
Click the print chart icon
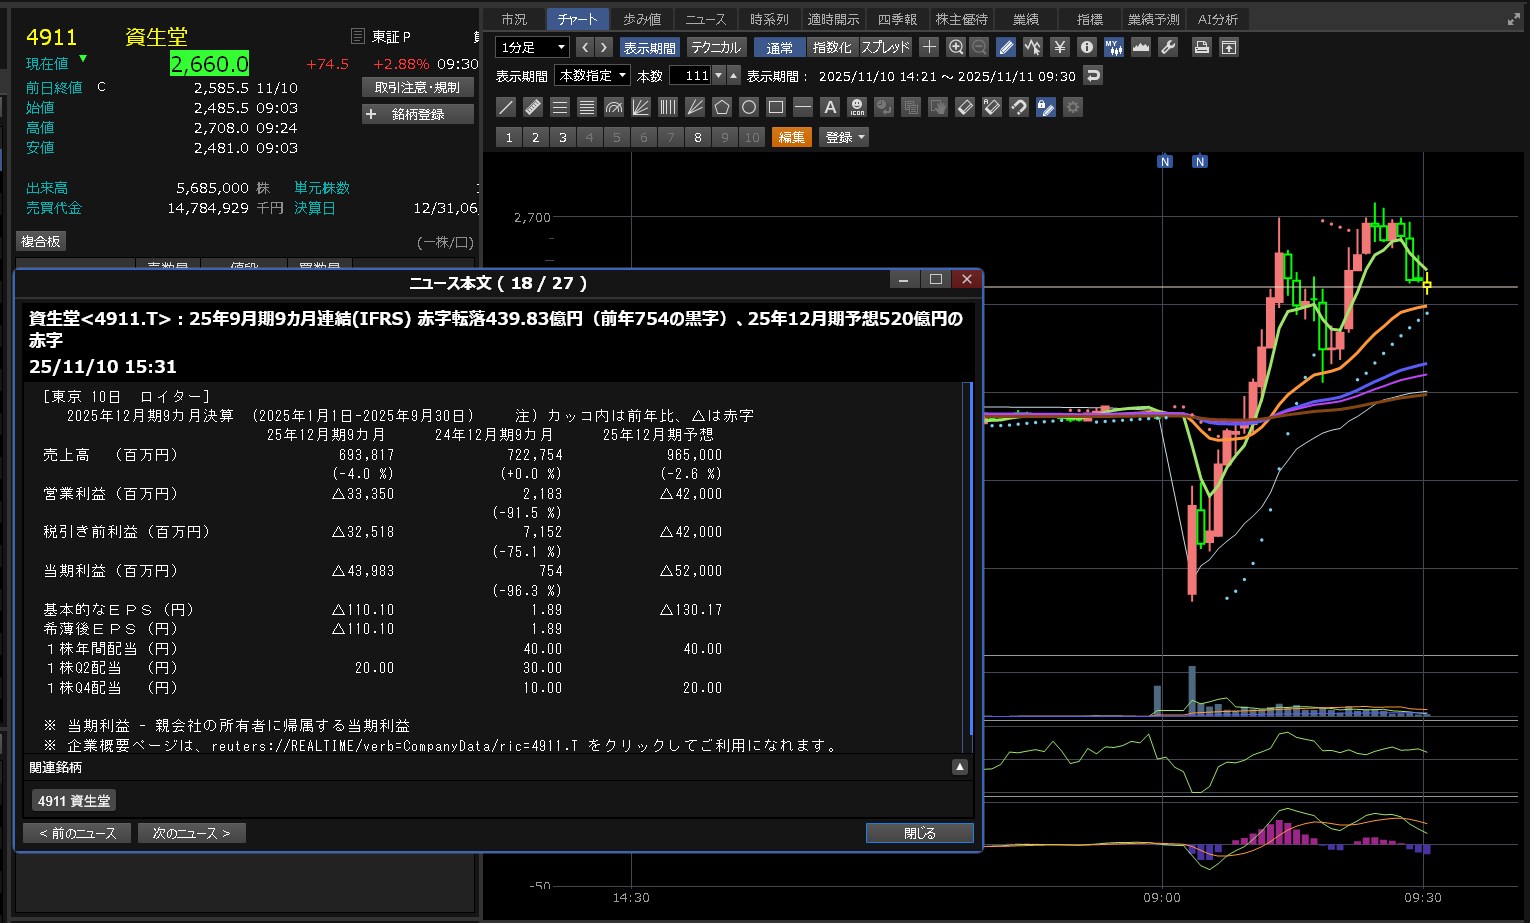coord(1201,47)
